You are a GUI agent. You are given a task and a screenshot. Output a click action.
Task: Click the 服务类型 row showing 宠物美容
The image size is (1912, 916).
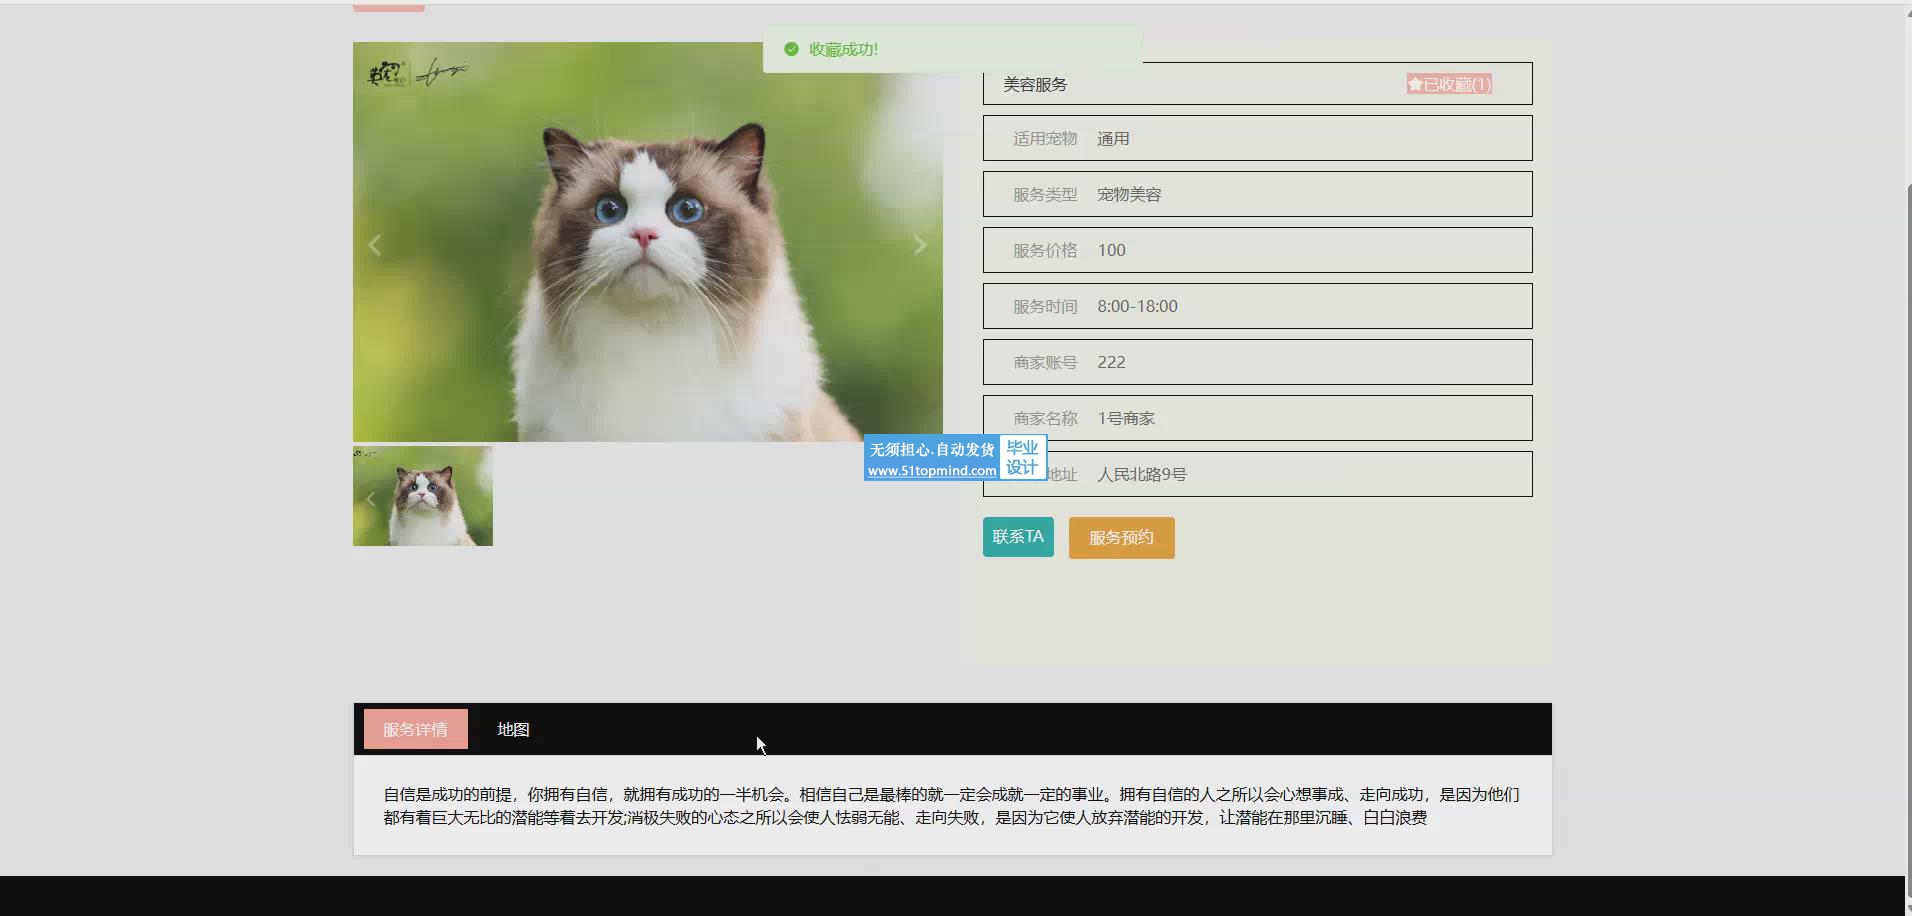pos(1257,194)
